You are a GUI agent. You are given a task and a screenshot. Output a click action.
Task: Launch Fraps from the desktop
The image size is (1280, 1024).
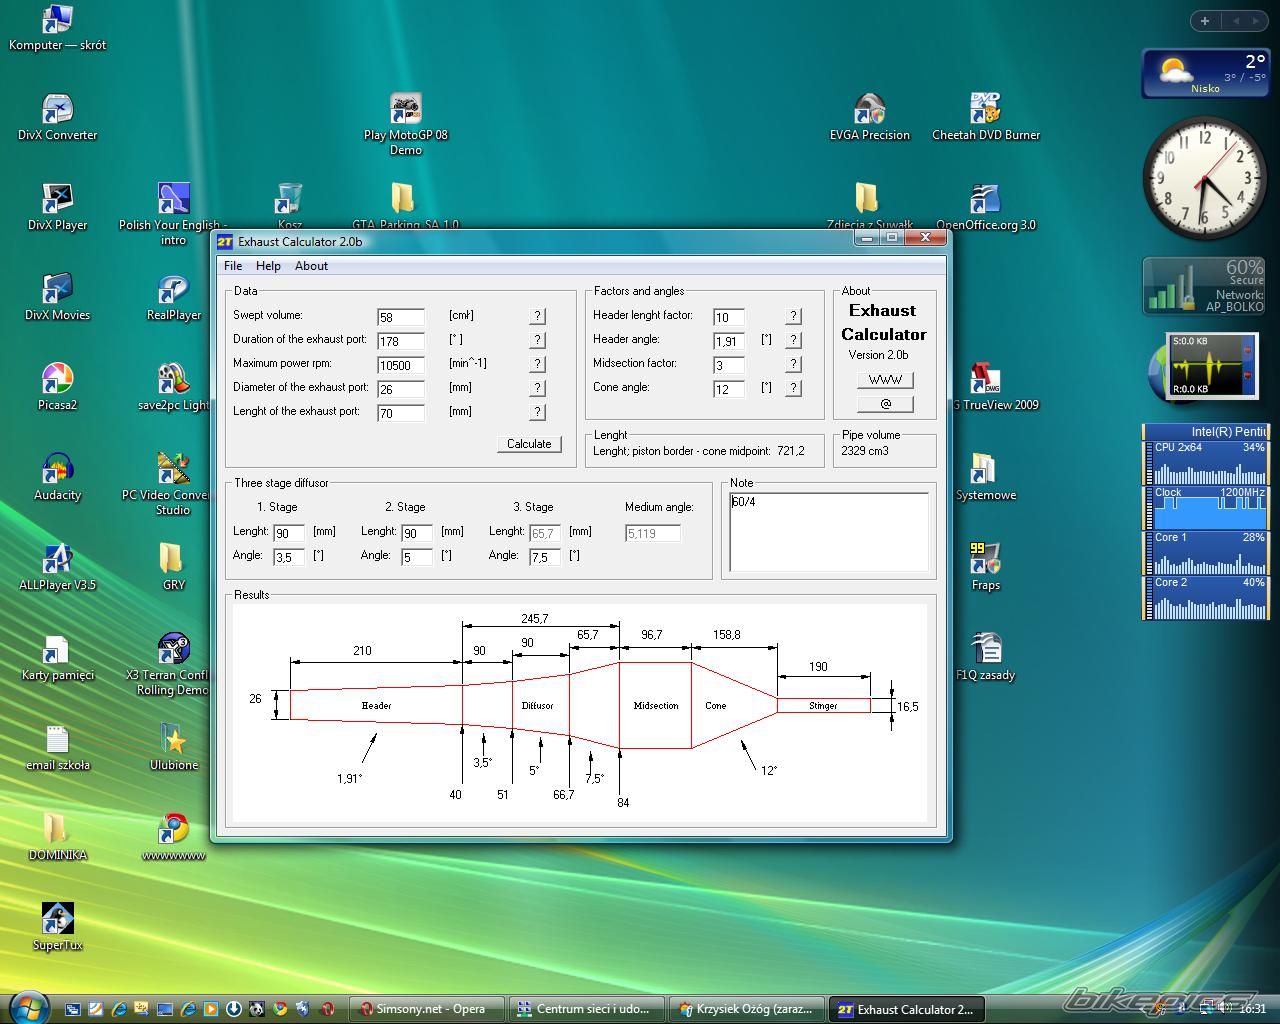(985, 568)
